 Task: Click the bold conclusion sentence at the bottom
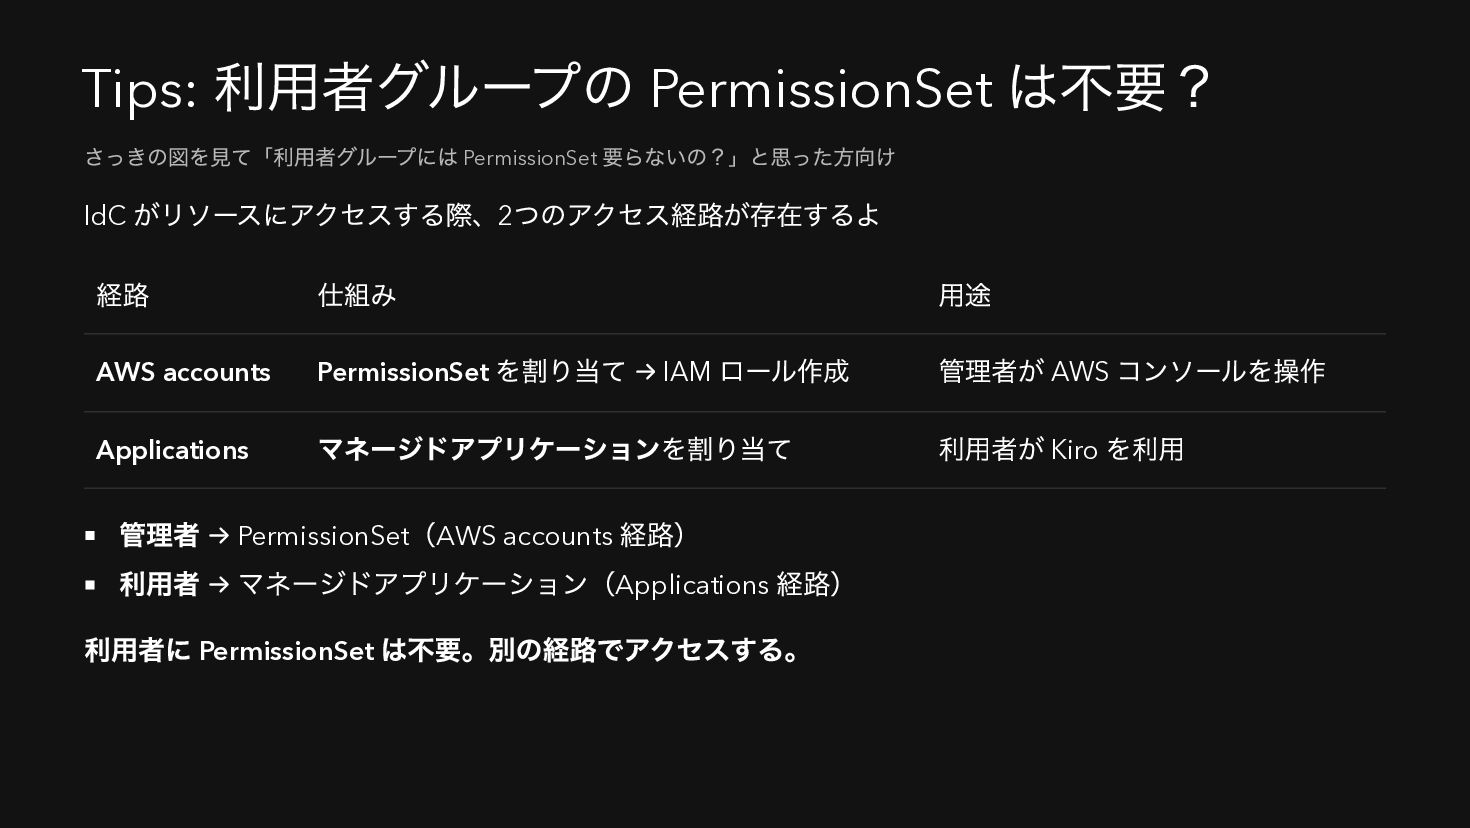point(443,651)
